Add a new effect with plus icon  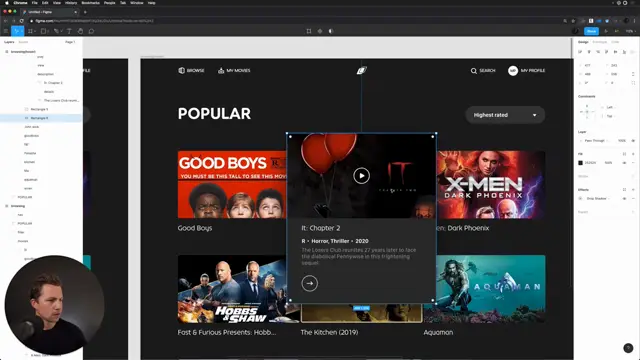pos(633,190)
